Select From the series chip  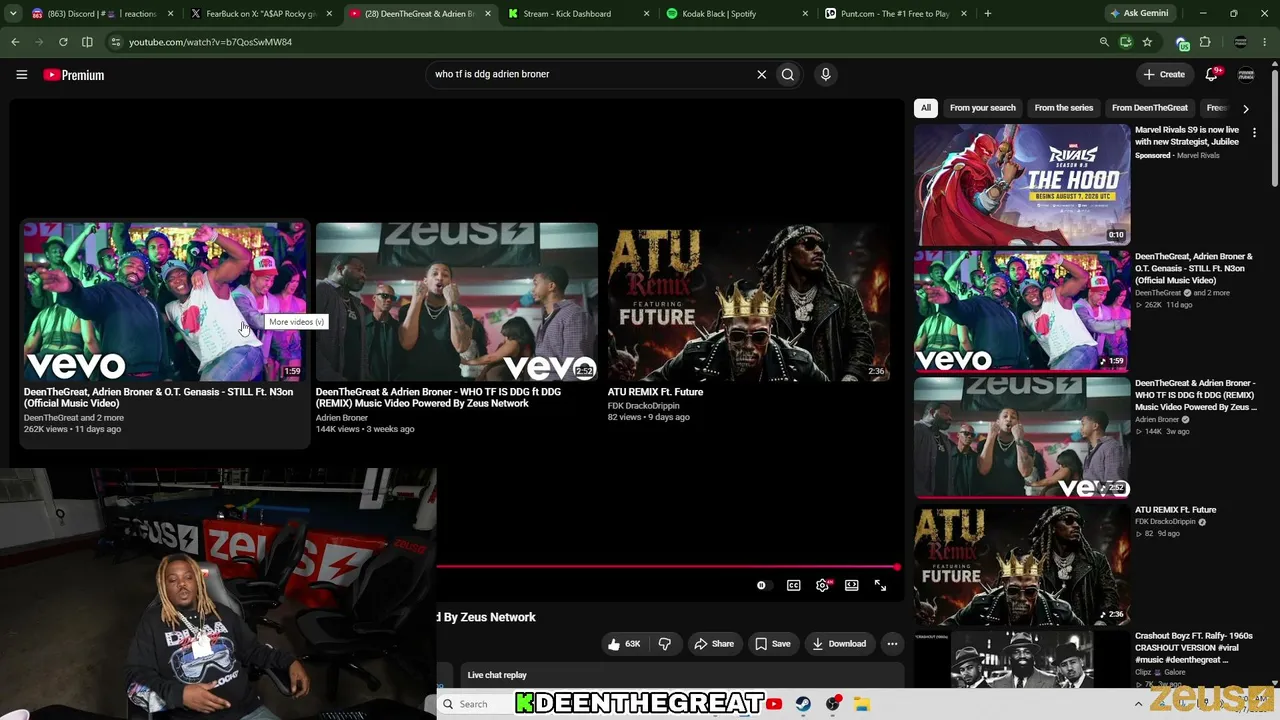point(1063,108)
